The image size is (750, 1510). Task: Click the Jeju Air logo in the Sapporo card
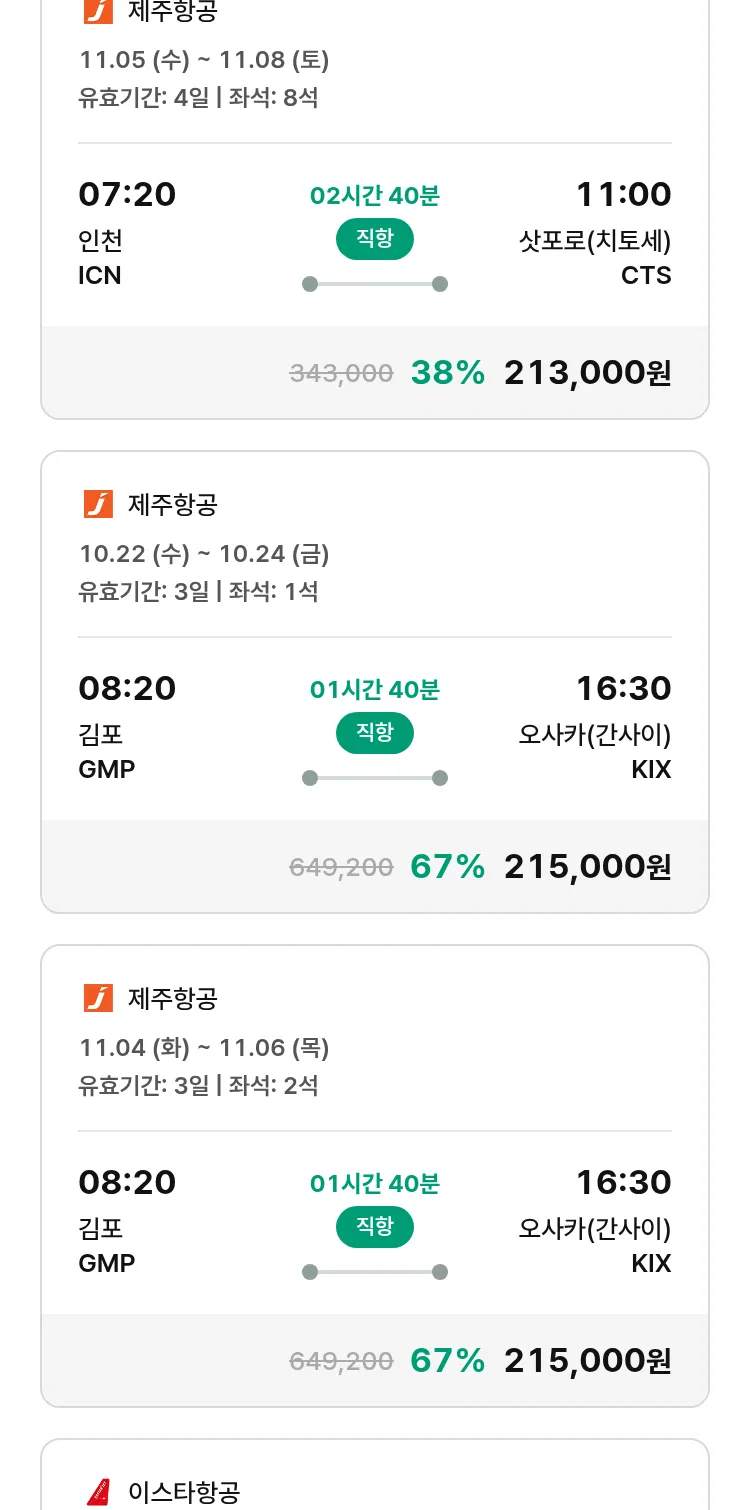pyautogui.click(x=98, y=11)
